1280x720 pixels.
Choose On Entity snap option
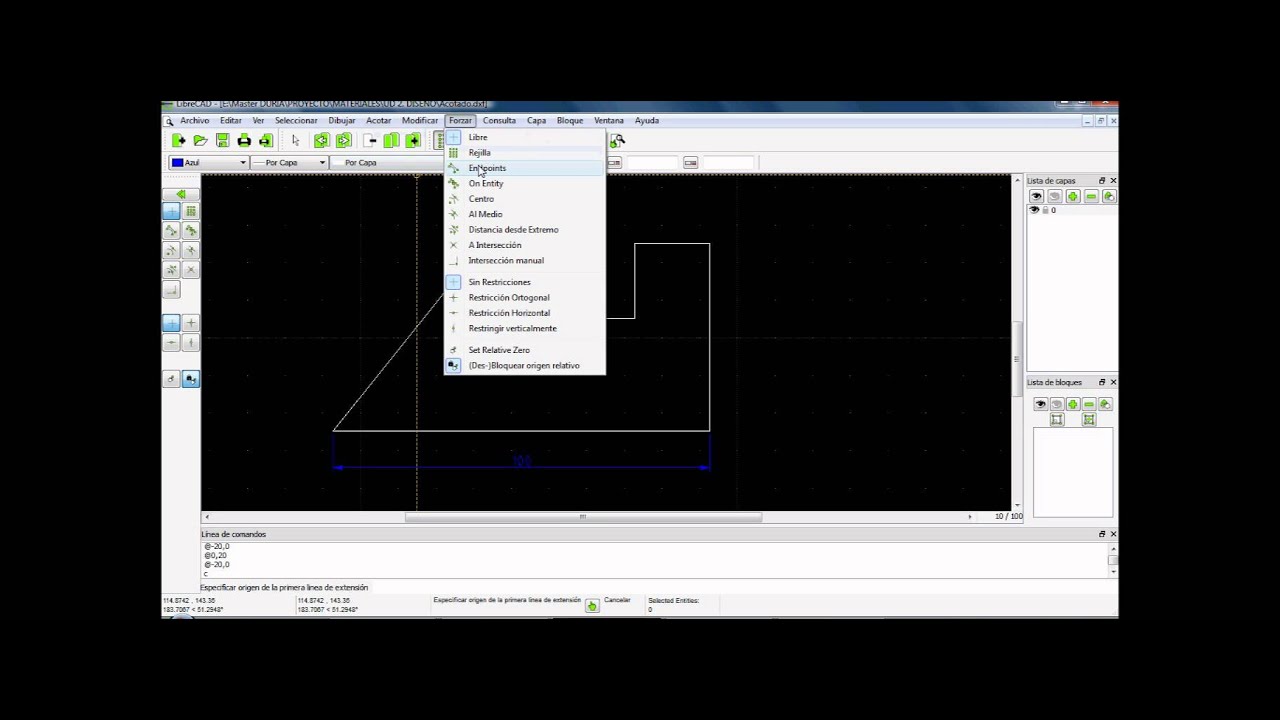524,184
